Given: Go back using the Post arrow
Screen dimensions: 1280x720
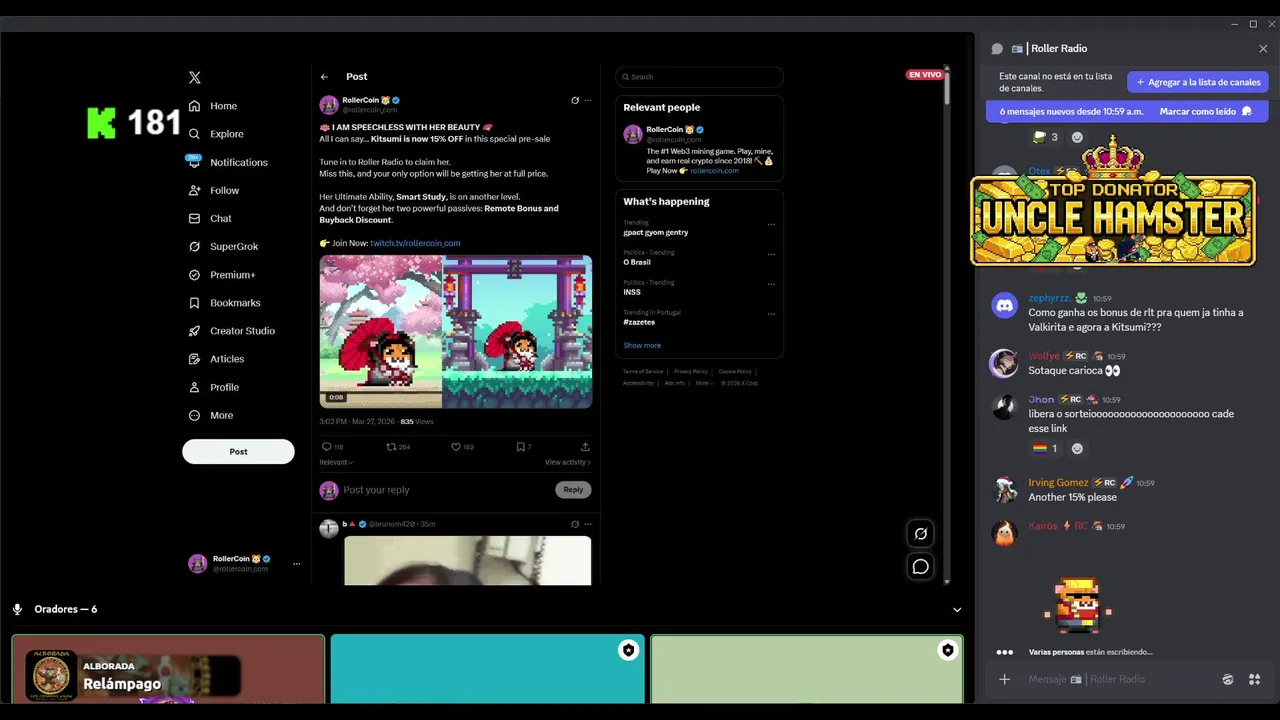Looking at the screenshot, I should 324,77.
